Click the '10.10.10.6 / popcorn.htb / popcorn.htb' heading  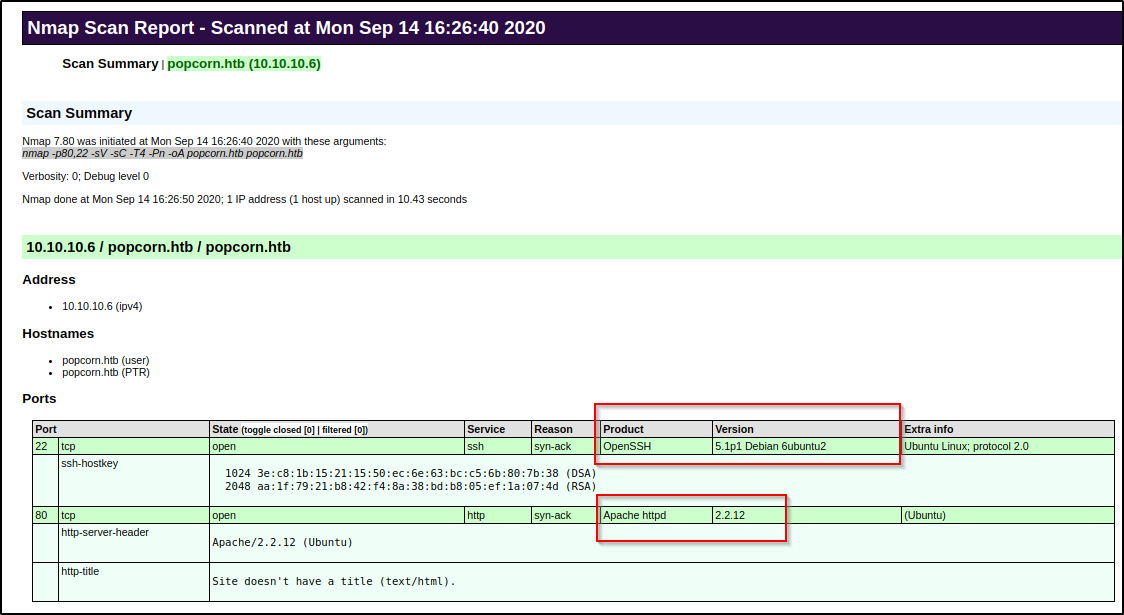(x=158, y=247)
